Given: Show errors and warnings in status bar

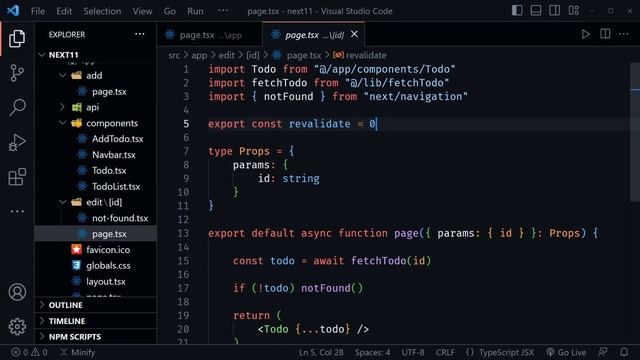Looking at the screenshot, I should 29,352.
